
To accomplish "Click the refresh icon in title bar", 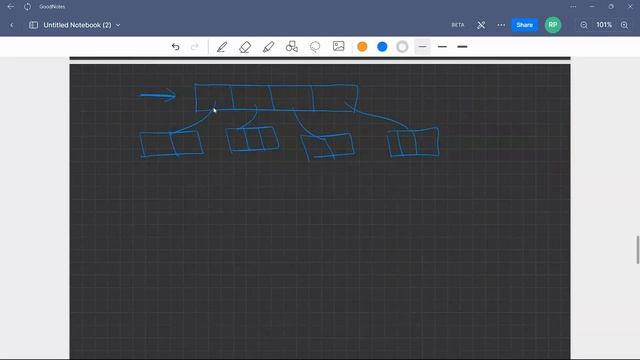I will click(27, 7).
